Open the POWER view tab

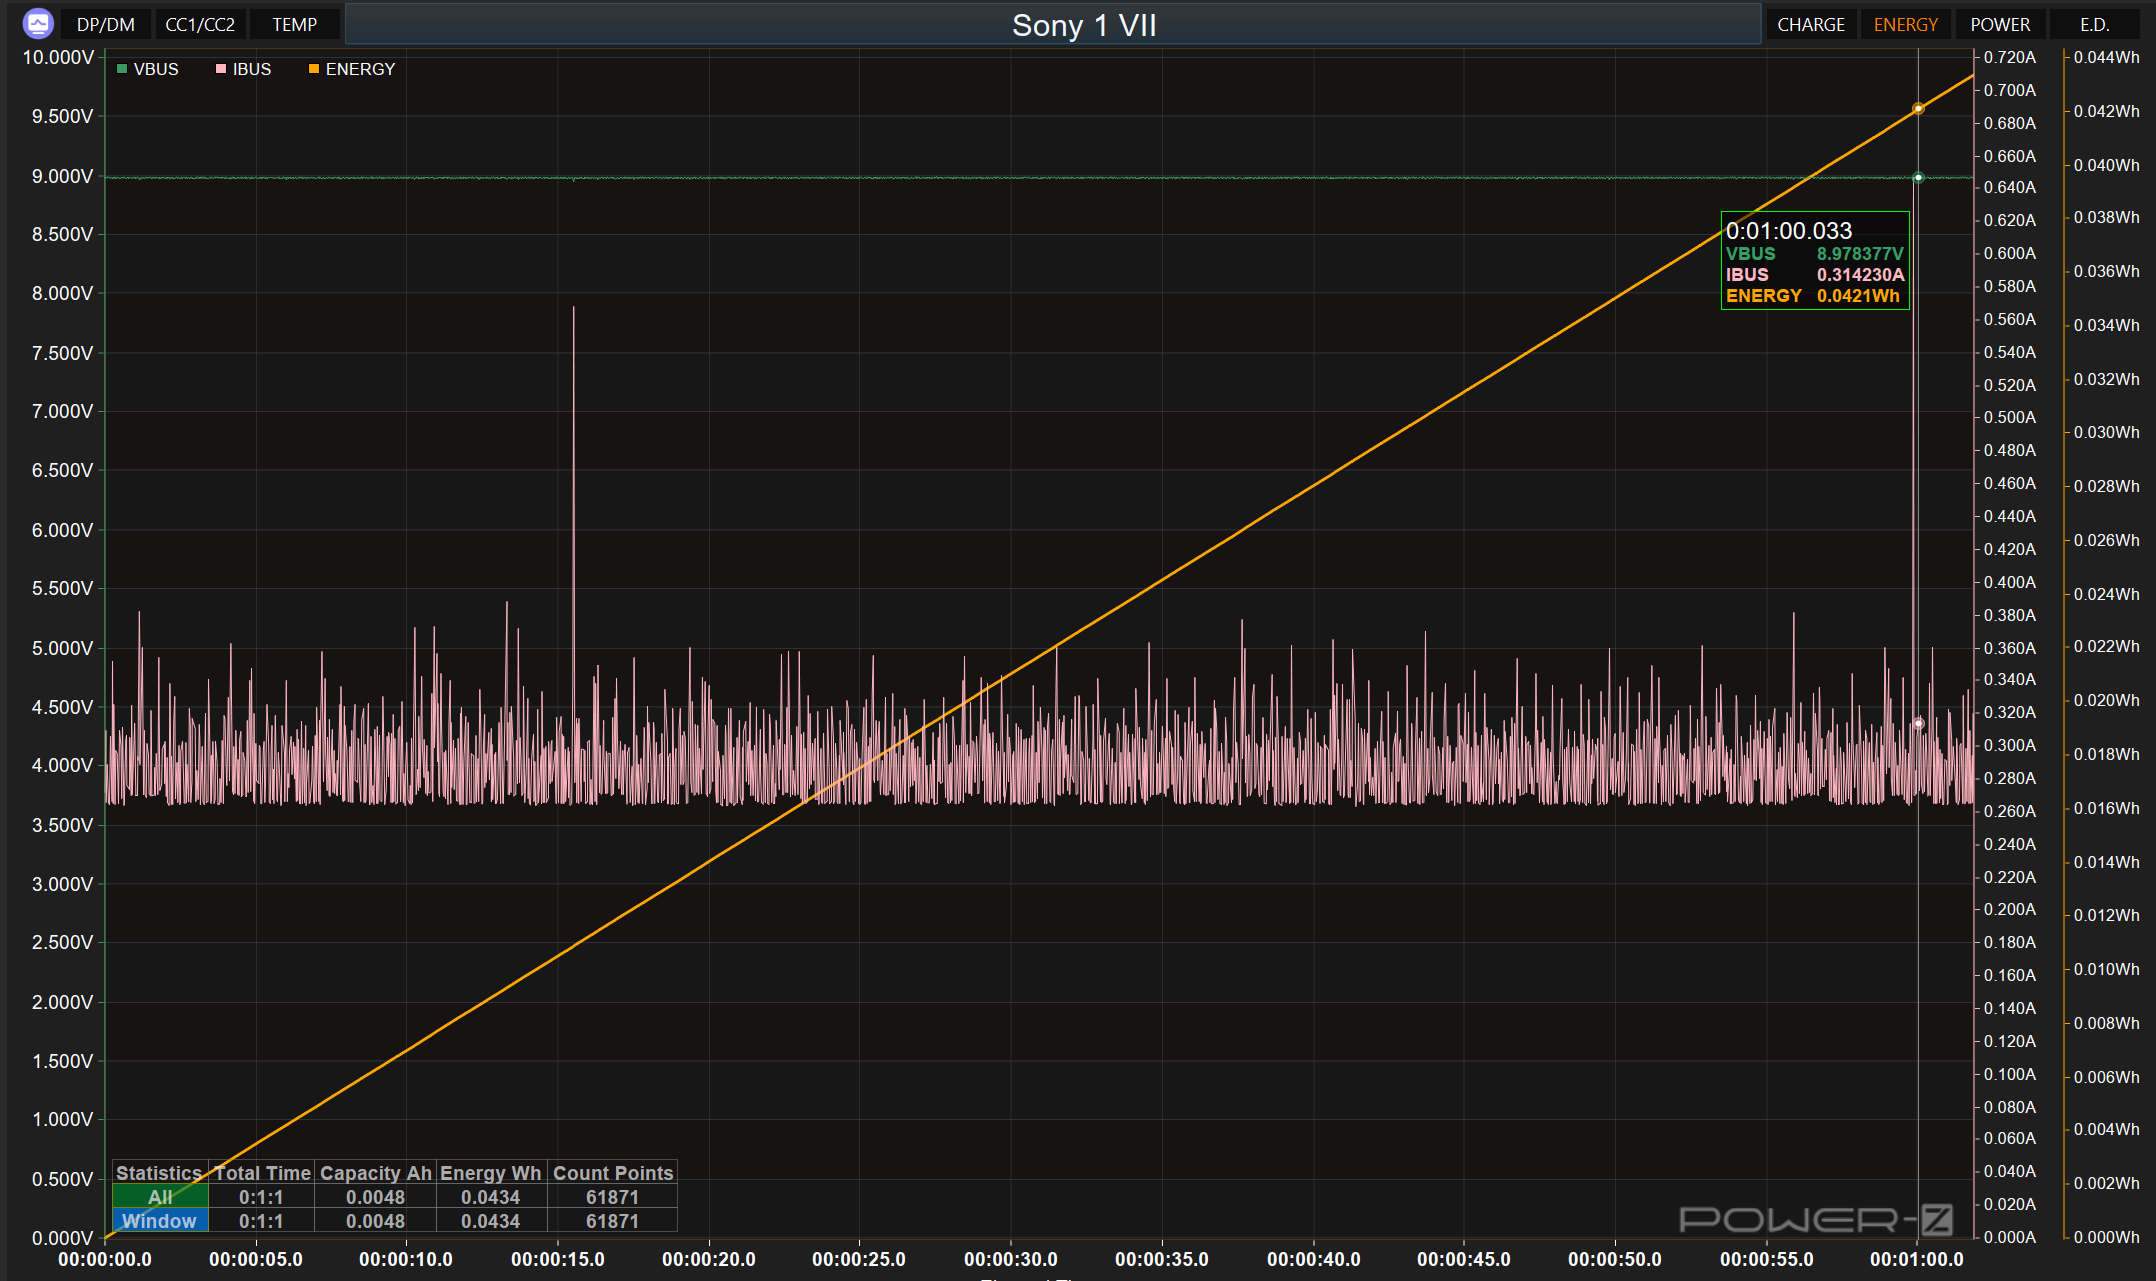point(1999,24)
